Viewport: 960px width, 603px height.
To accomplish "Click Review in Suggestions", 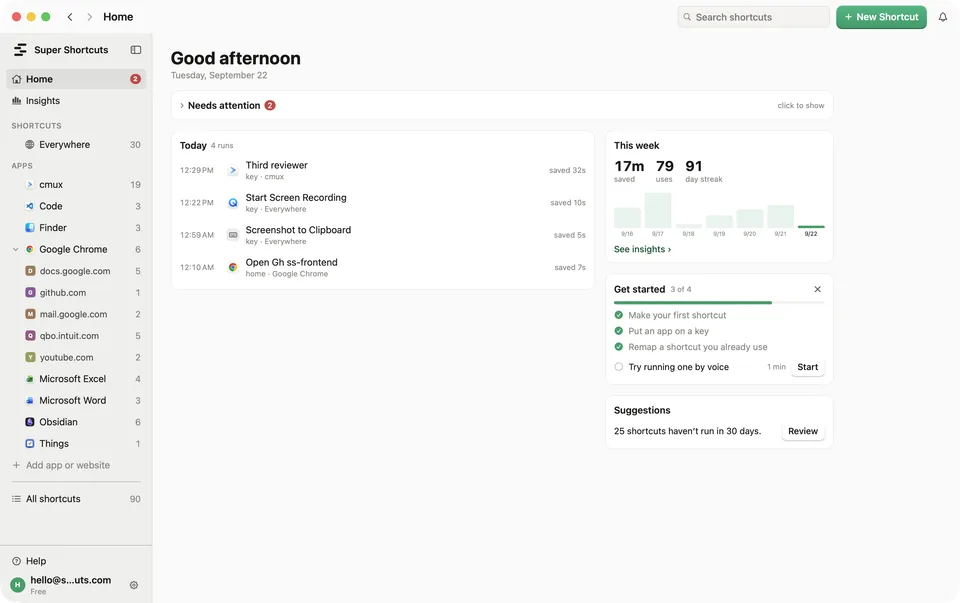I will pyautogui.click(x=803, y=431).
